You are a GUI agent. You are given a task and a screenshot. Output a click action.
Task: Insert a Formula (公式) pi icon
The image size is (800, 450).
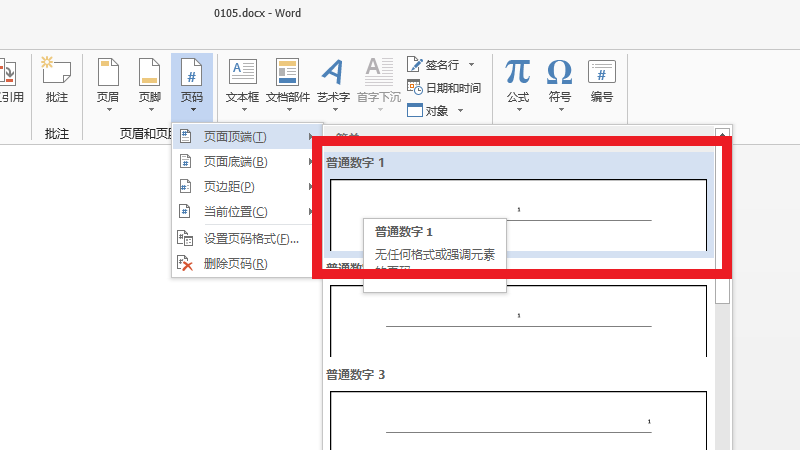517,79
